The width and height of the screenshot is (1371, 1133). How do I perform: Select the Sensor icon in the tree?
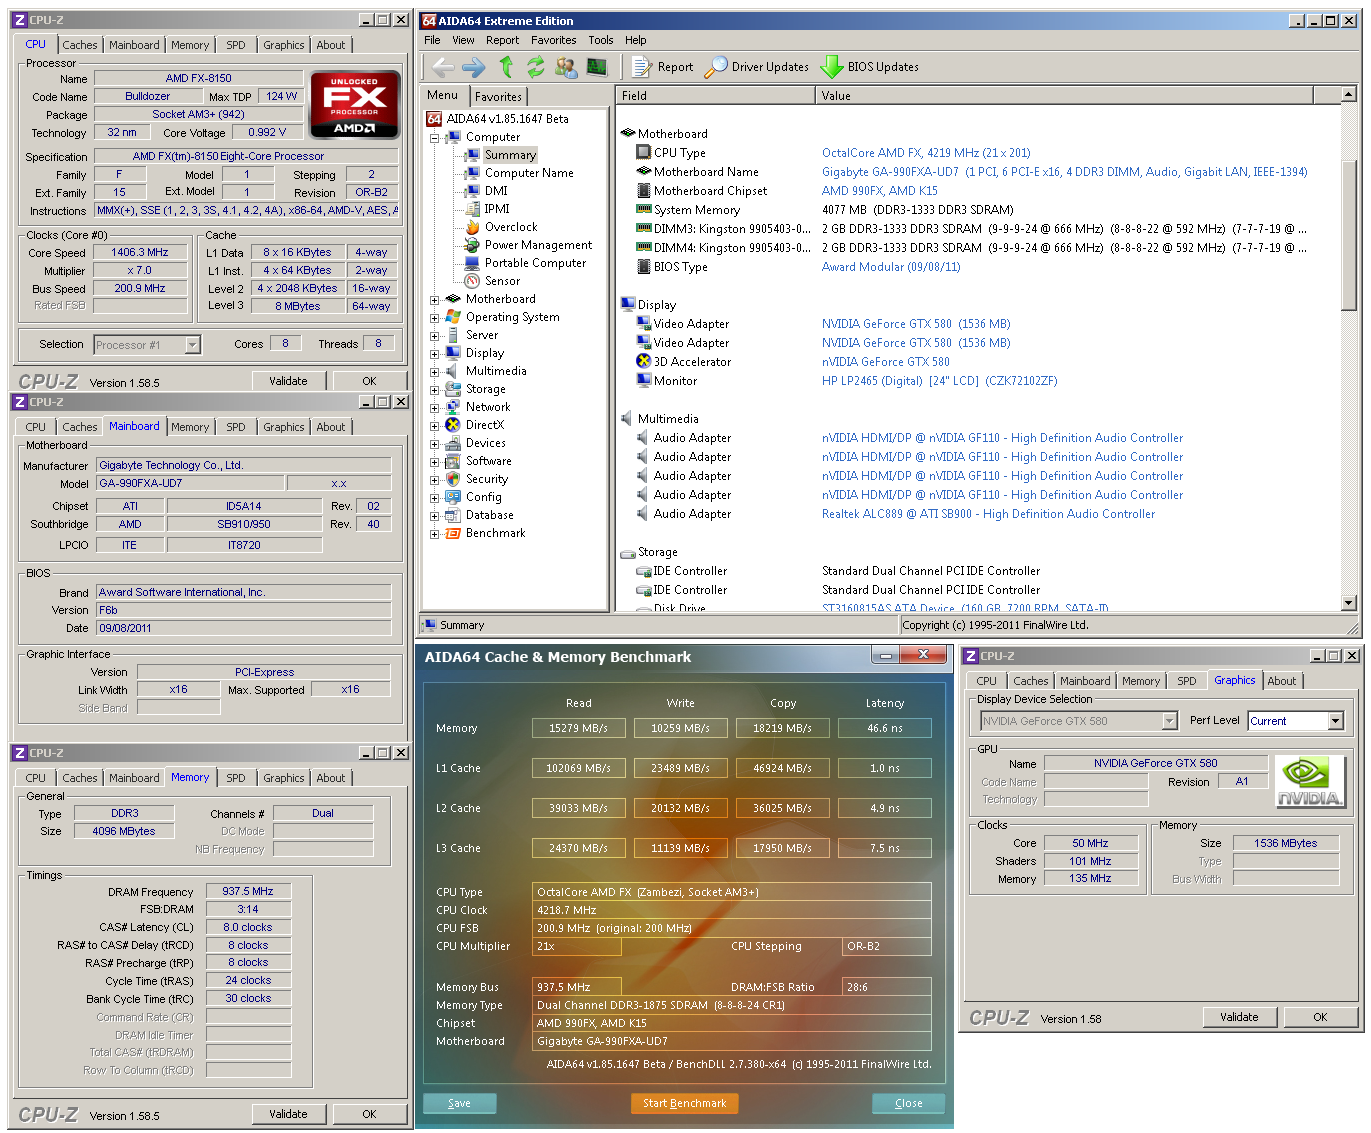tap(472, 281)
